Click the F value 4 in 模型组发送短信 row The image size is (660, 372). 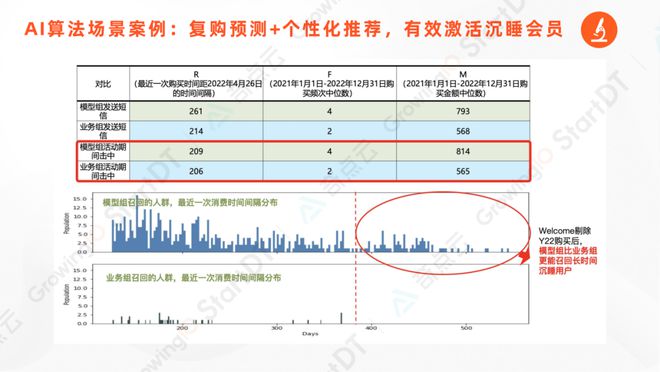pos(330,112)
